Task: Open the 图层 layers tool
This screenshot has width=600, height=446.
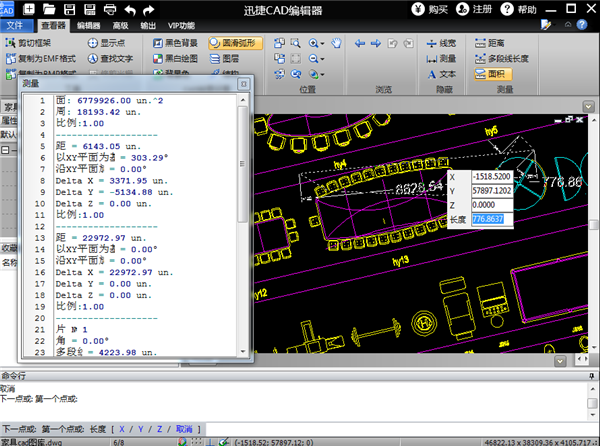Action: click(x=224, y=59)
